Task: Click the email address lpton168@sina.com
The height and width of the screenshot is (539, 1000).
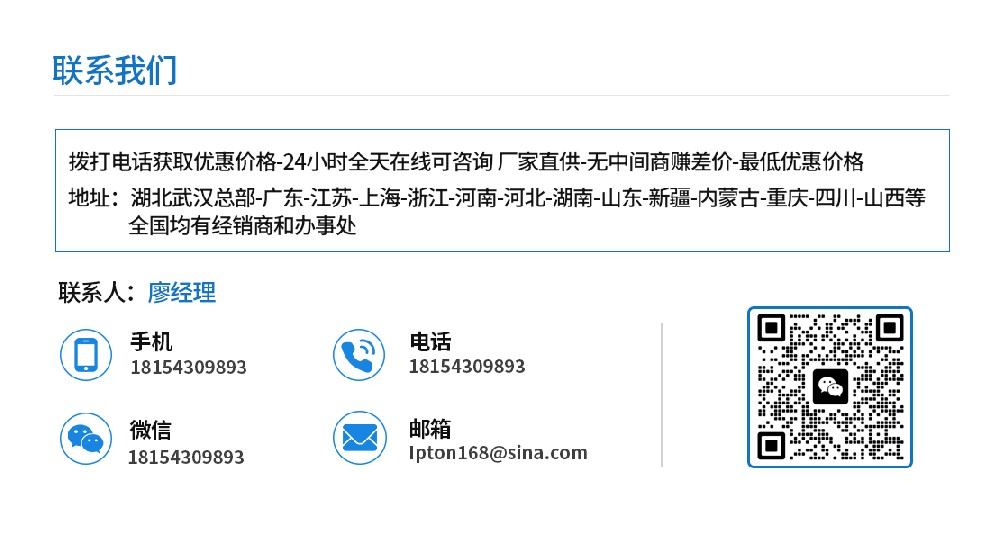Action: (498, 453)
